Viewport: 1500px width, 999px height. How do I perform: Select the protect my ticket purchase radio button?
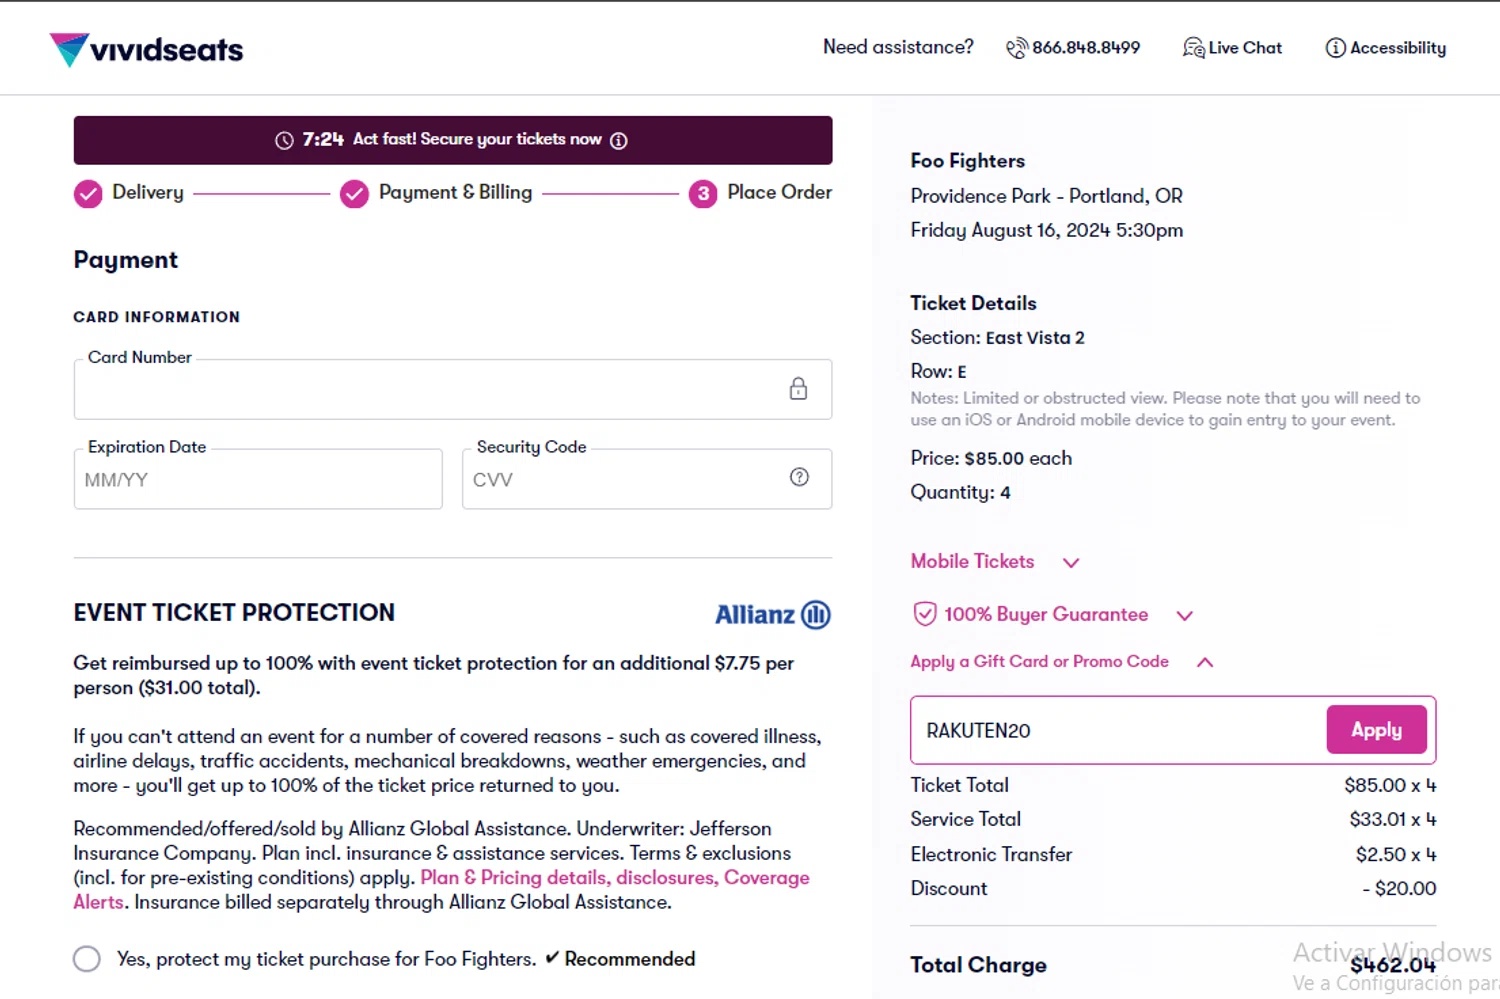[x=87, y=959]
